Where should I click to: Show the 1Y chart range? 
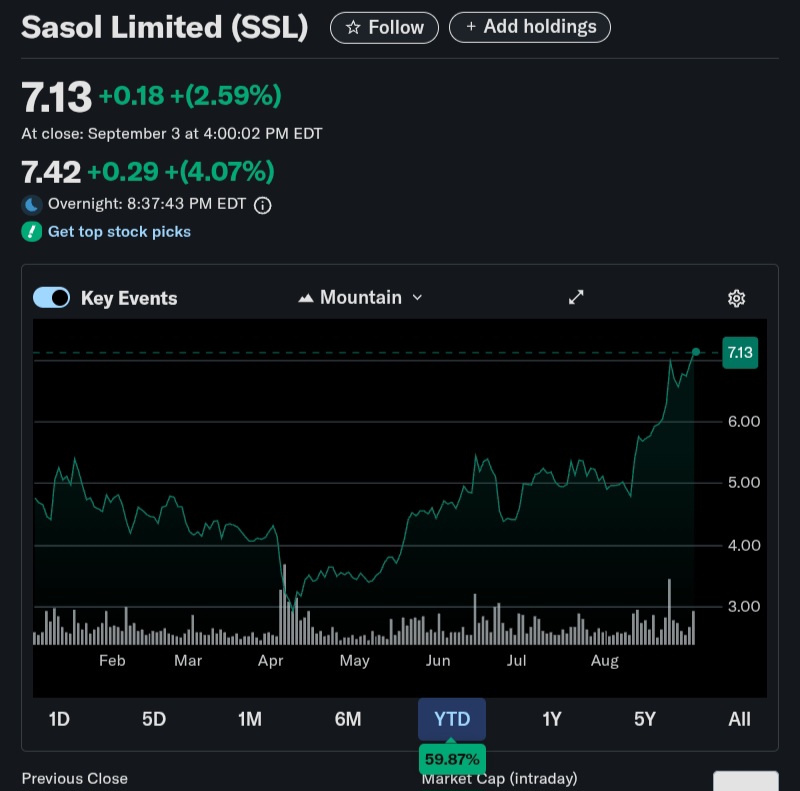coord(552,719)
